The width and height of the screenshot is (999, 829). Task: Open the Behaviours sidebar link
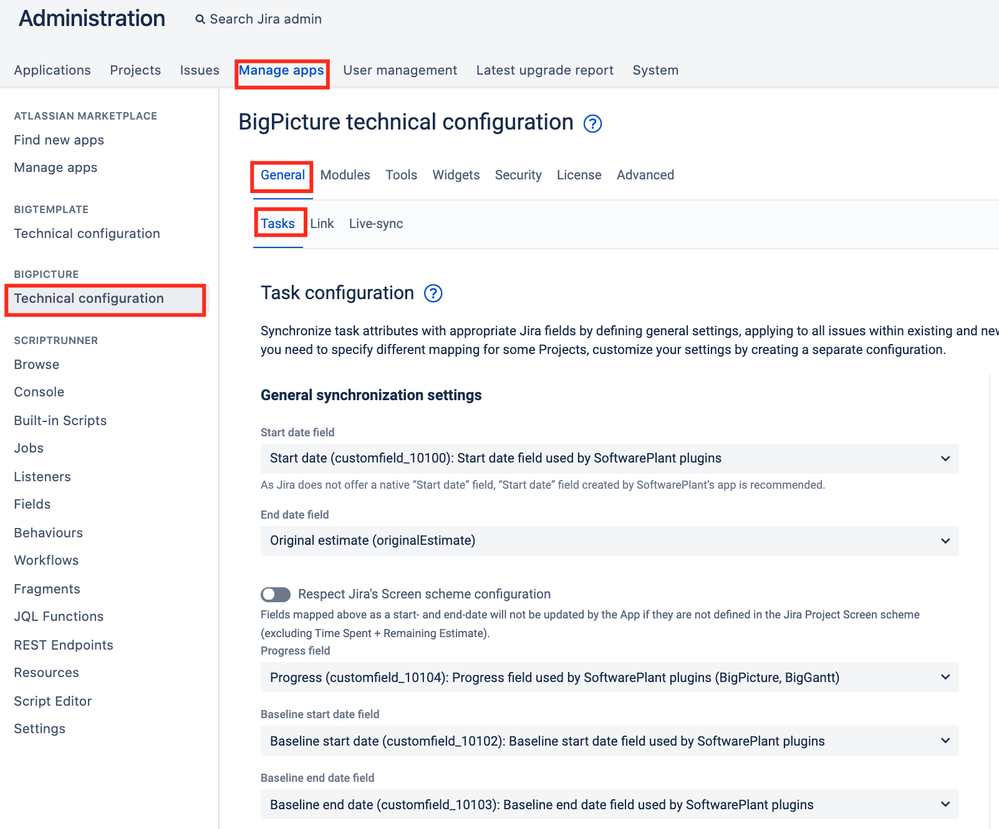48,533
